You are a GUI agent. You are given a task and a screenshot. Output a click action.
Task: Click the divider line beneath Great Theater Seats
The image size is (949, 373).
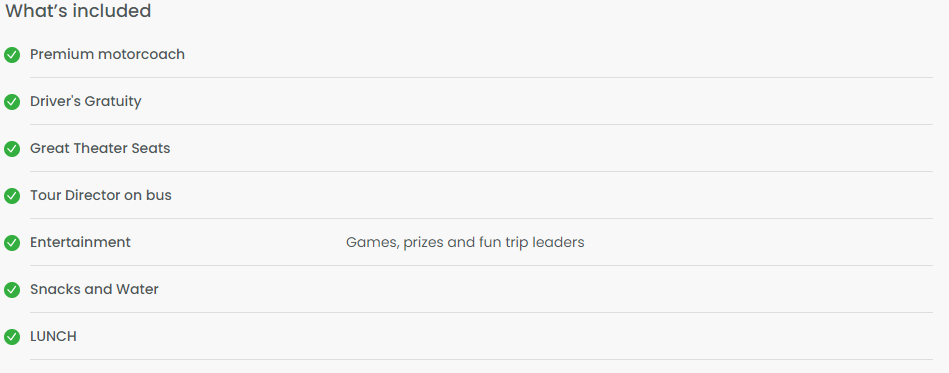(481, 171)
